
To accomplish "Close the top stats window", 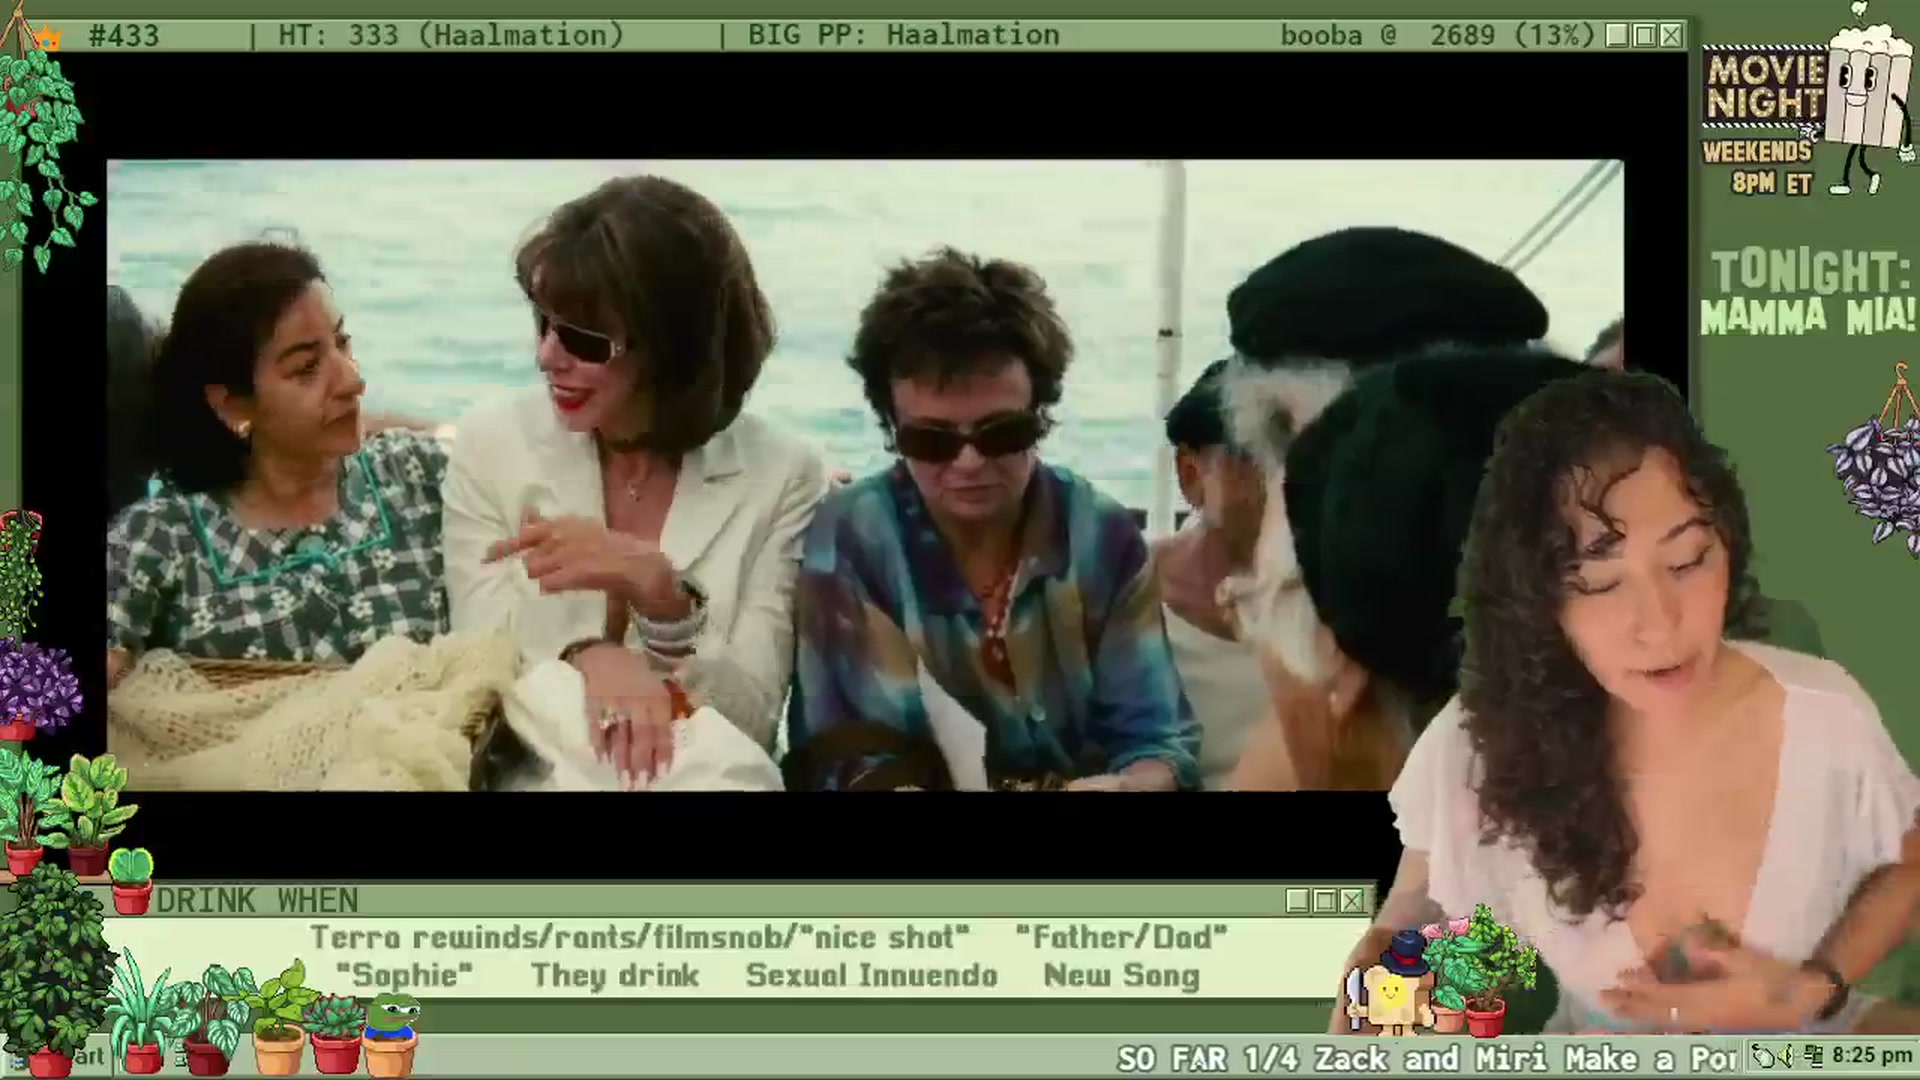I will pyautogui.click(x=1671, y=36).
